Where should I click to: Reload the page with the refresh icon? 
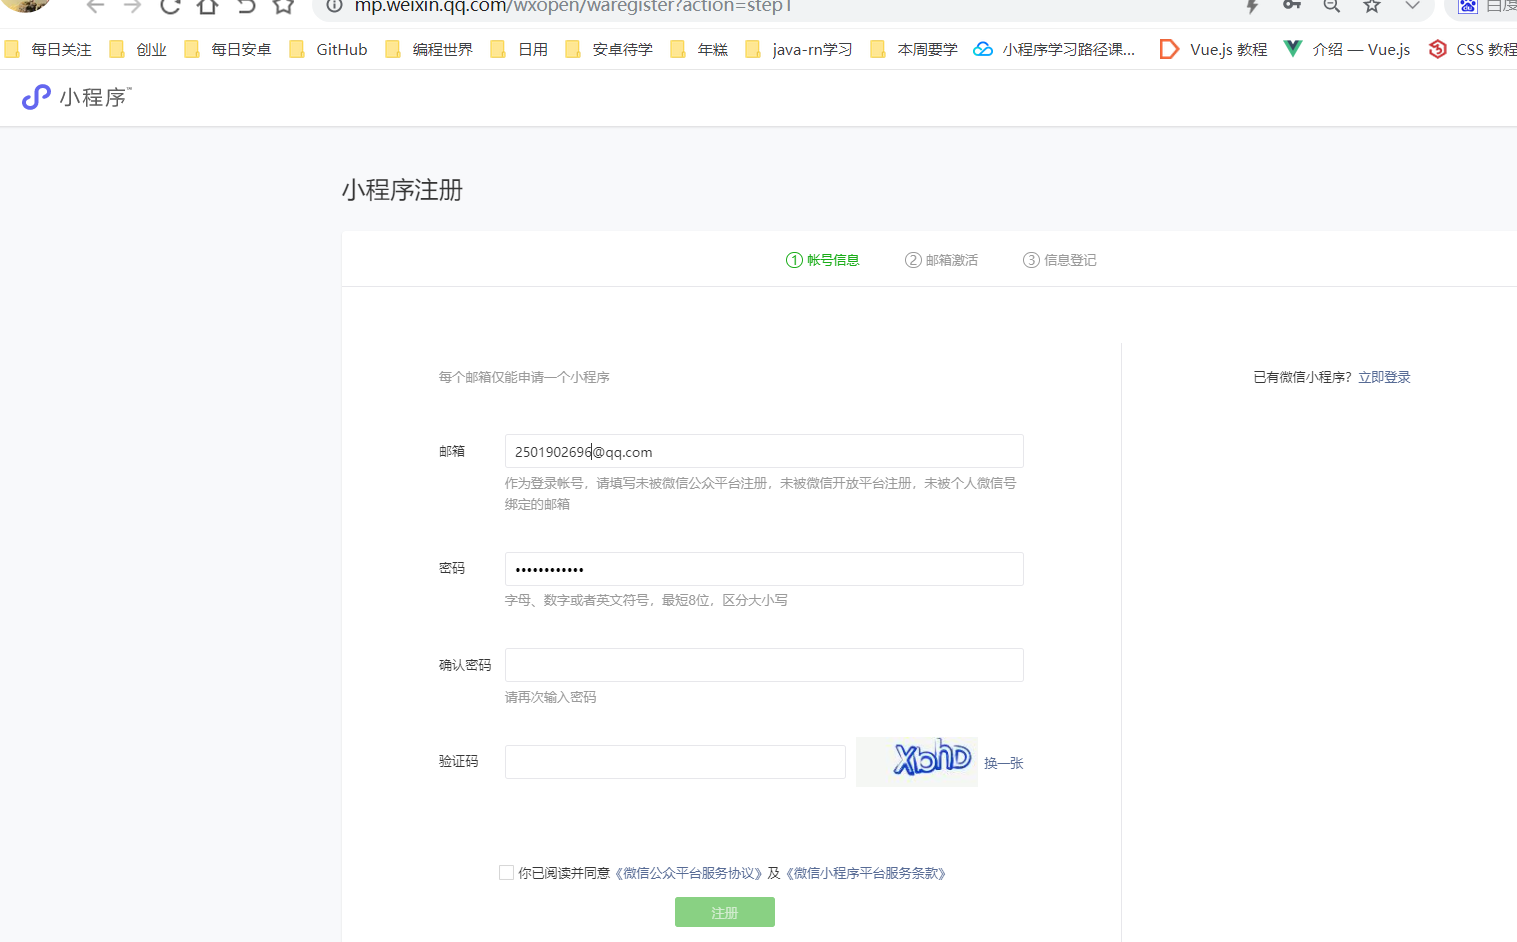click(x=170, y=6)
